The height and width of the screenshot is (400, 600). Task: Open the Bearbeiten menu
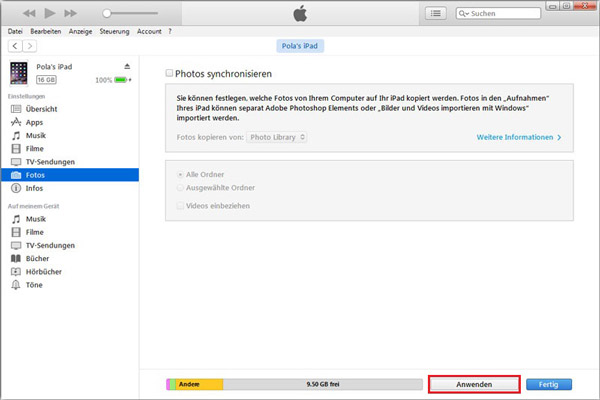click(x=45, y=31)
